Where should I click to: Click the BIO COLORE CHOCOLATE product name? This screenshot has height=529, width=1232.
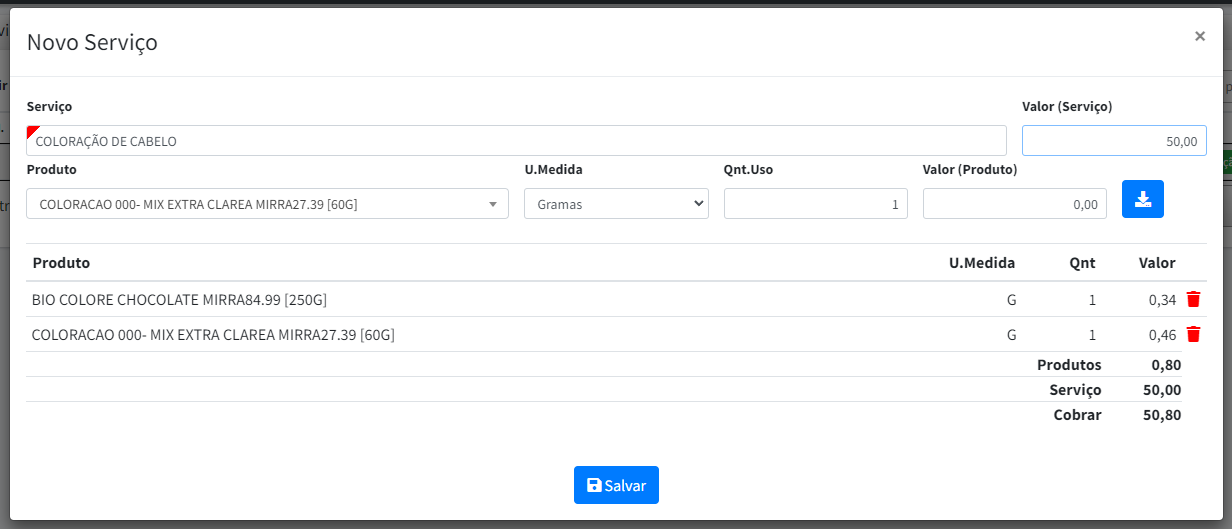(180, 299)
